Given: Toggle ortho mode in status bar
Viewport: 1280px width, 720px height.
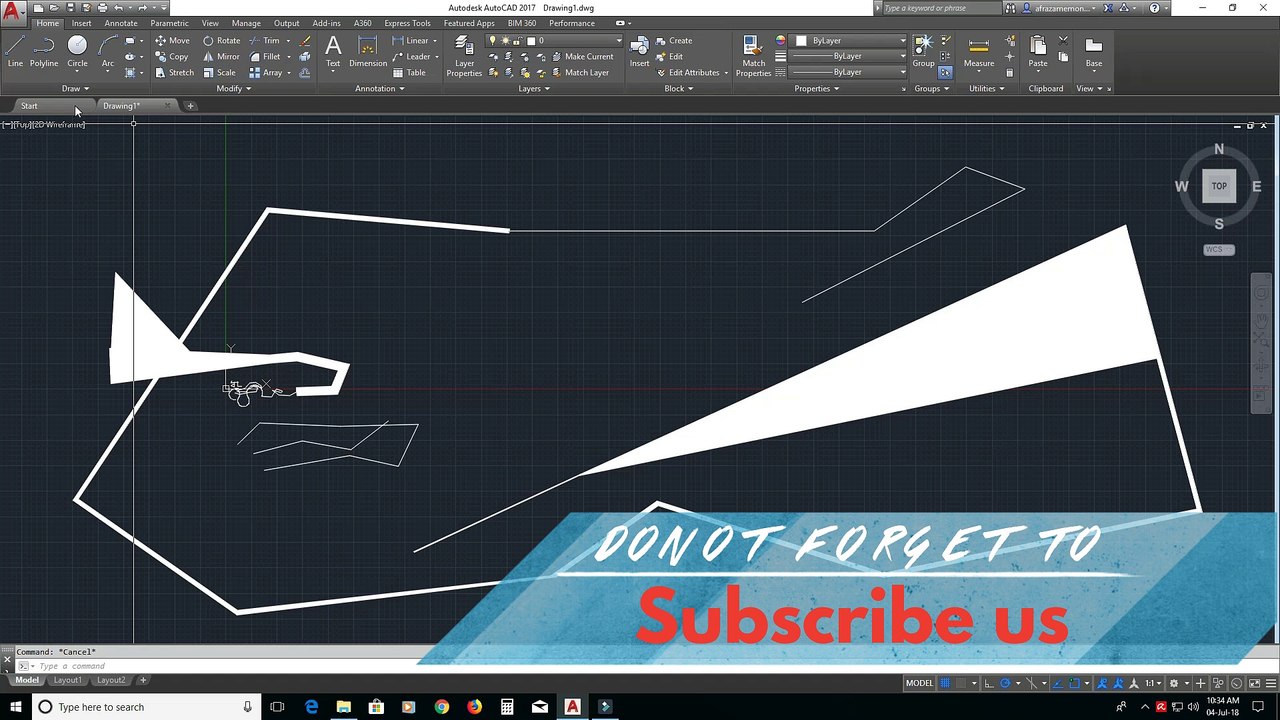Looking at the screenshot, I should point(989,683).
